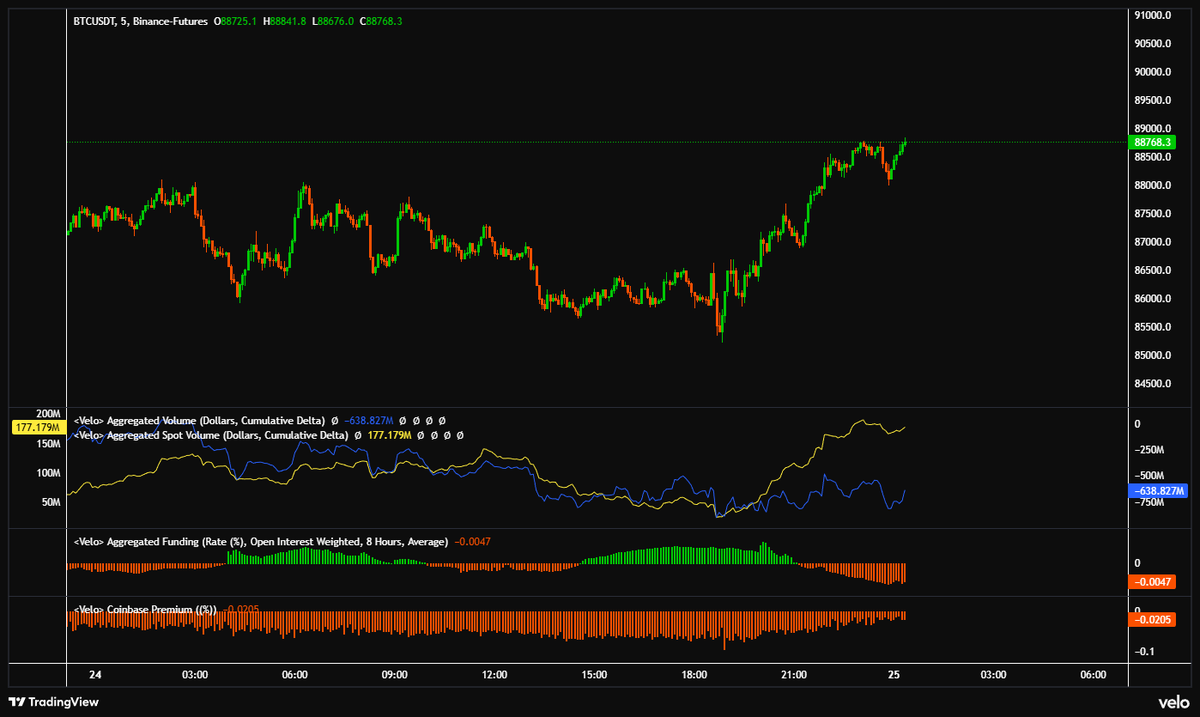Click the 100M left axis label

(47, 472)
